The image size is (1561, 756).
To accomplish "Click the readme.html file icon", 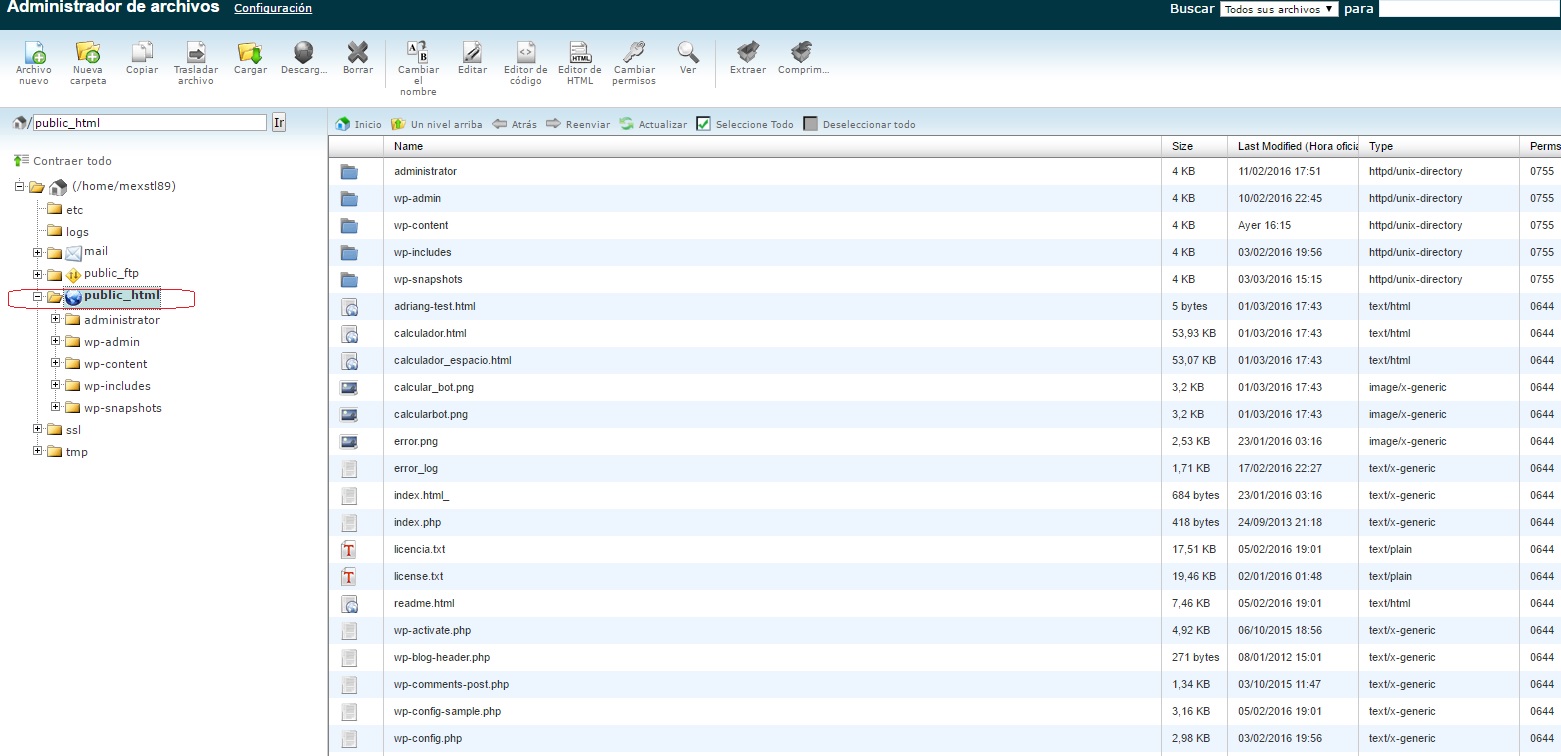I will (349, 603).
